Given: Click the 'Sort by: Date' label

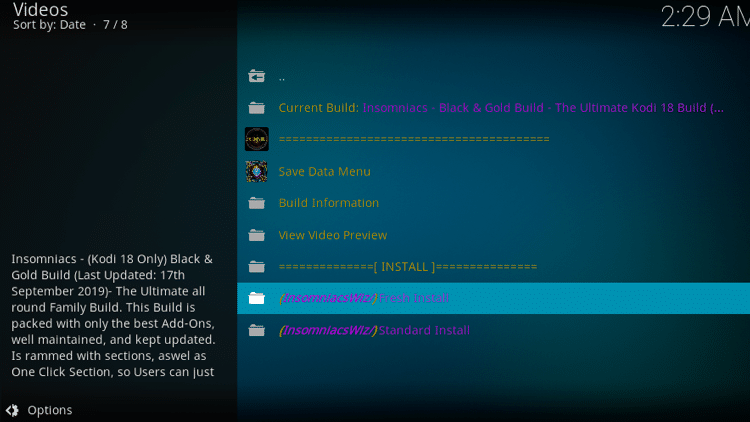Looking at the screenshot, I should click(49, 24).
